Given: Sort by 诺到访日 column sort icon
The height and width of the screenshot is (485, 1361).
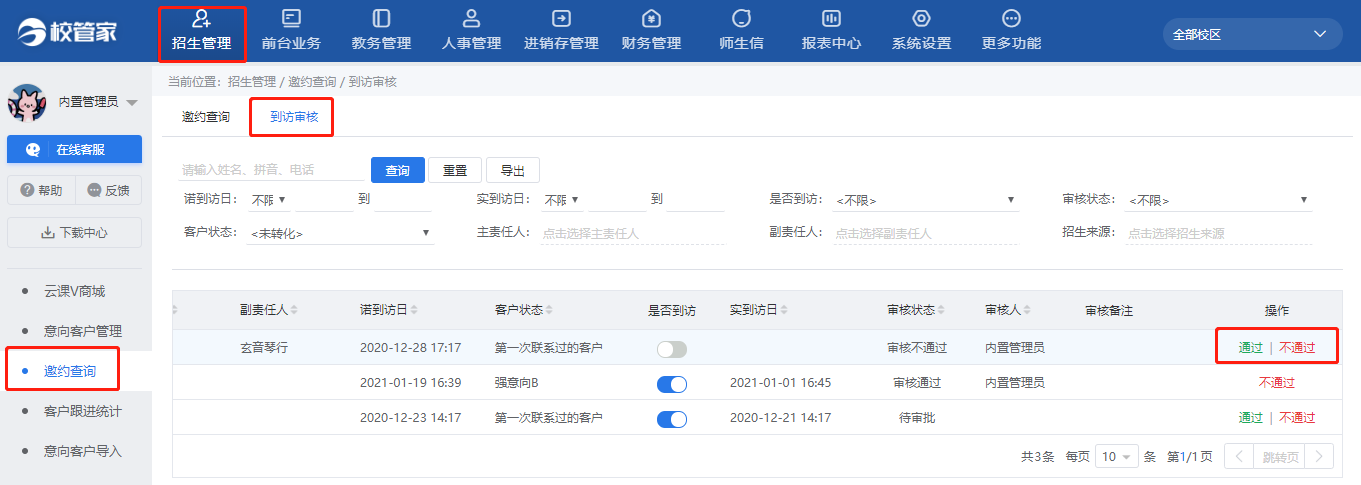Looking at the screenshot, I should (x=414, y=310).
